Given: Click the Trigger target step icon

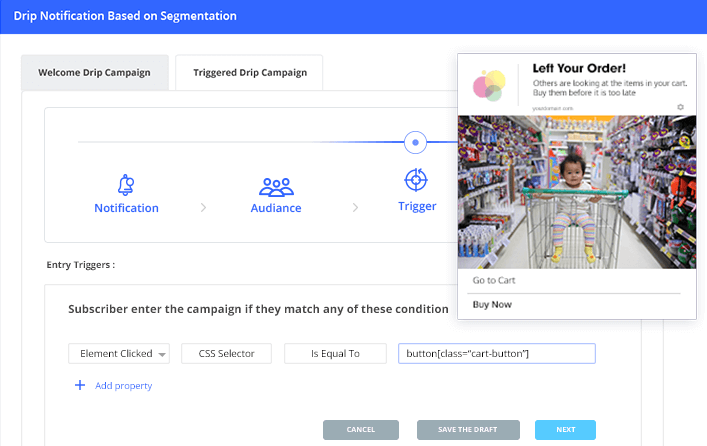Looking at the screenshot, I should pyautogui.click(x=416, y=180).
